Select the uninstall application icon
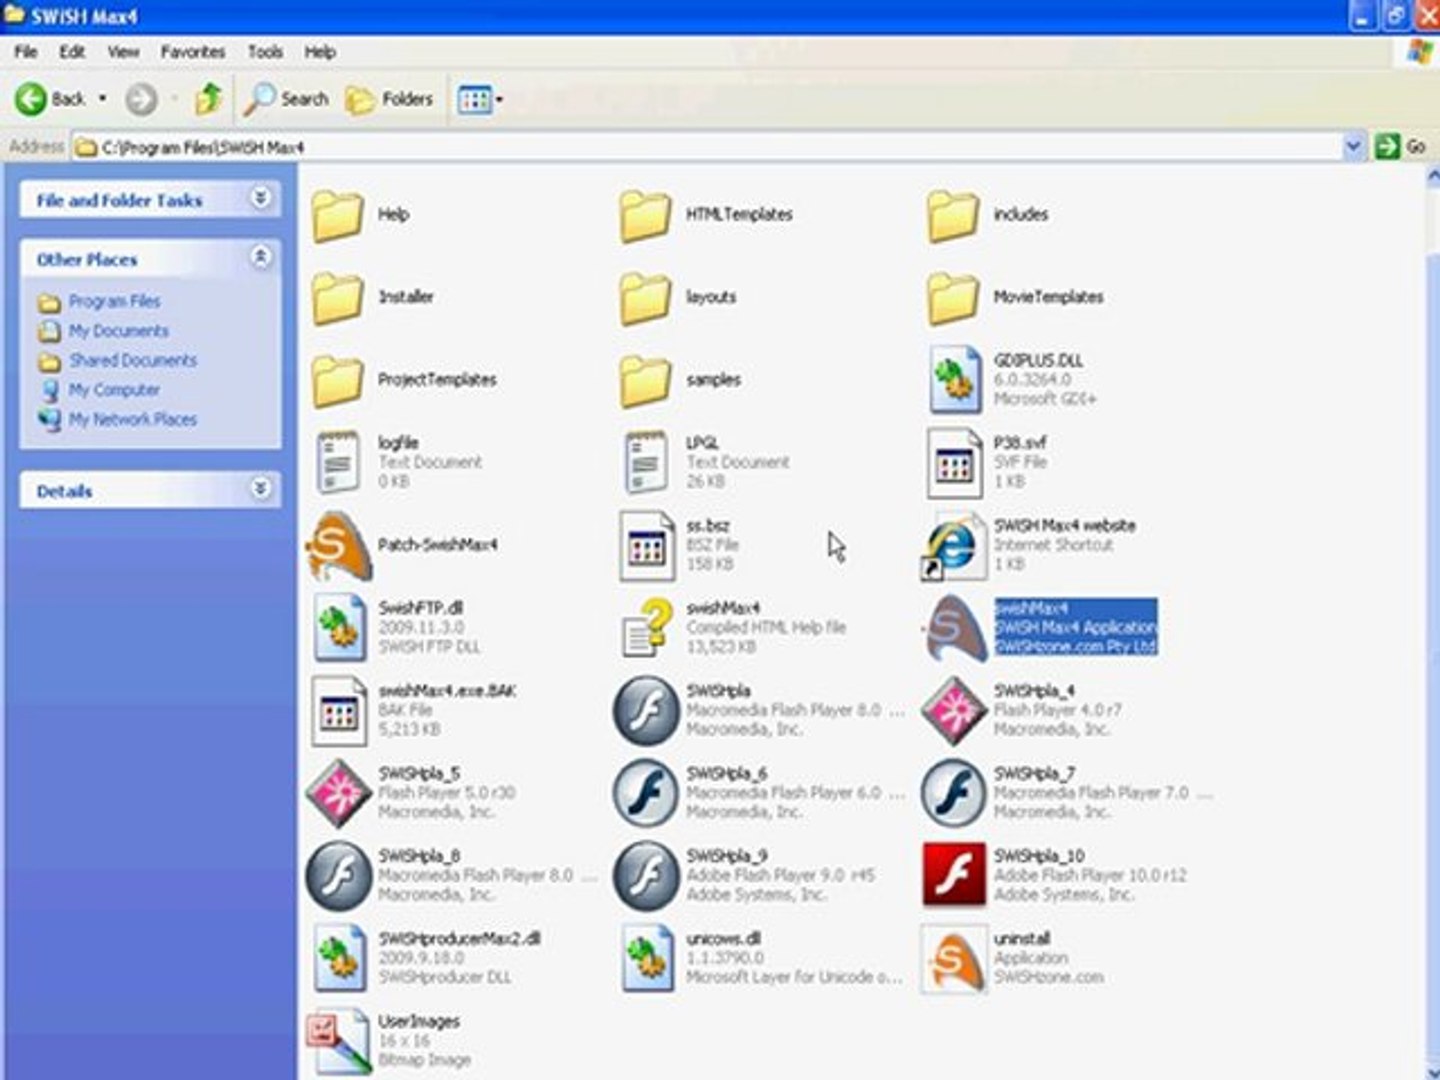This screenshot has width=1440, height=1080. (x=953, y=958)
